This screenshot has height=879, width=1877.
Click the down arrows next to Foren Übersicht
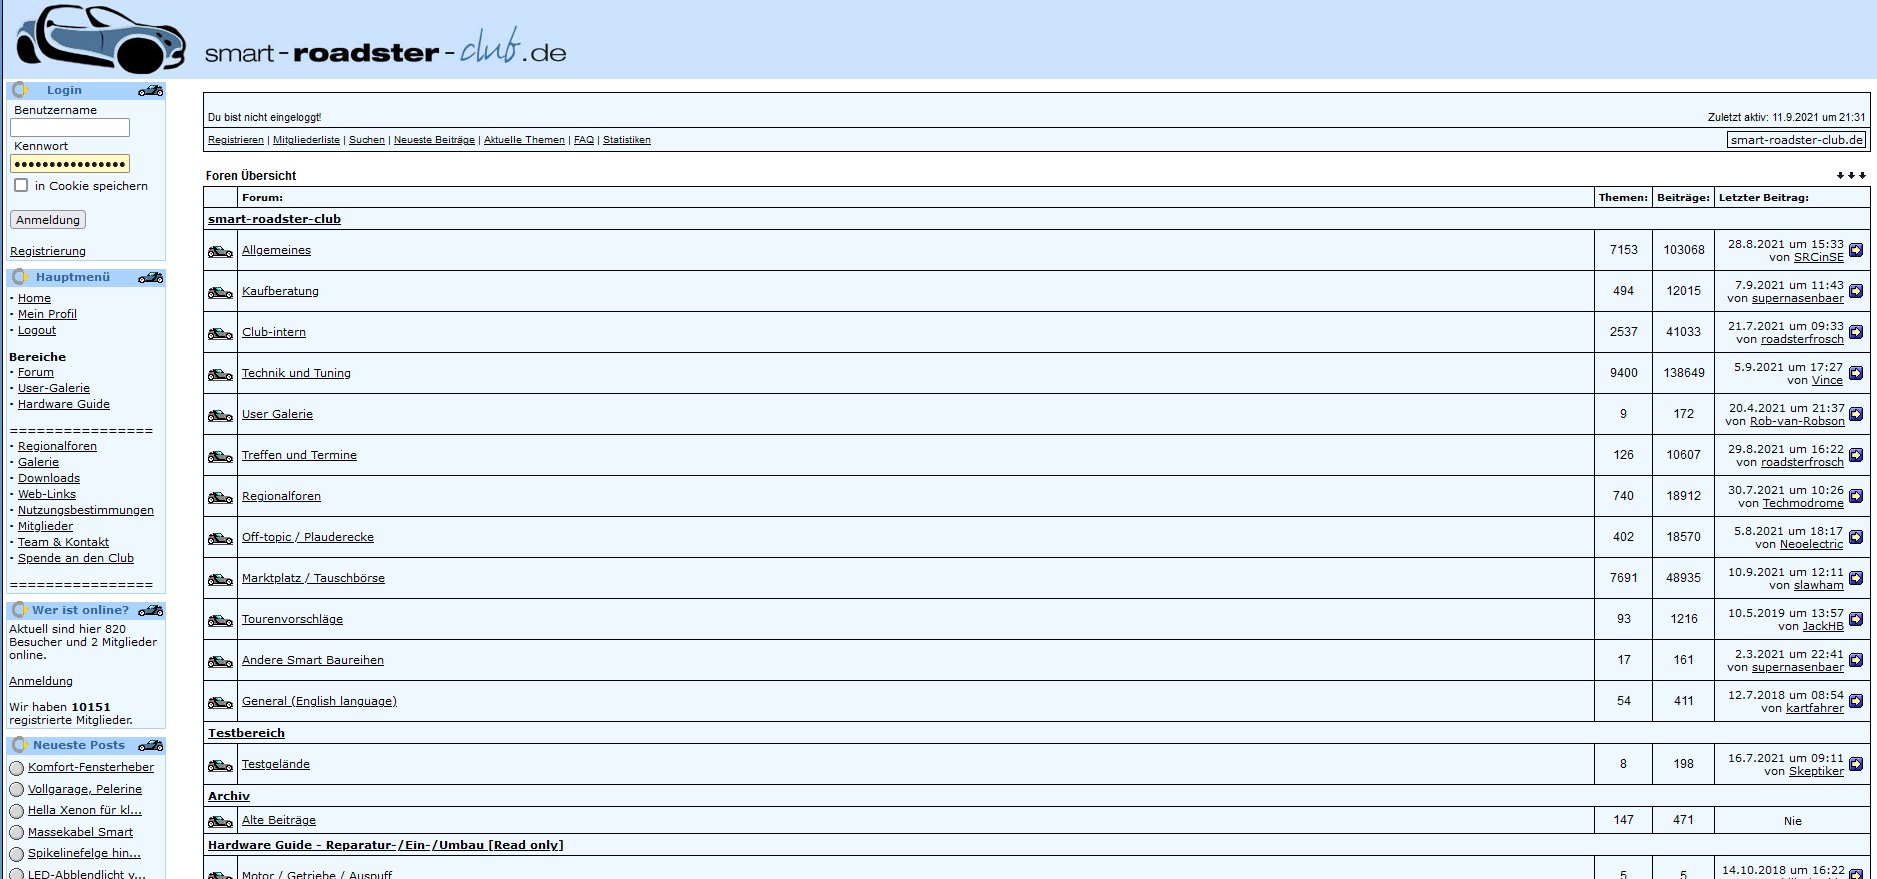click(x=1851, y=176)
